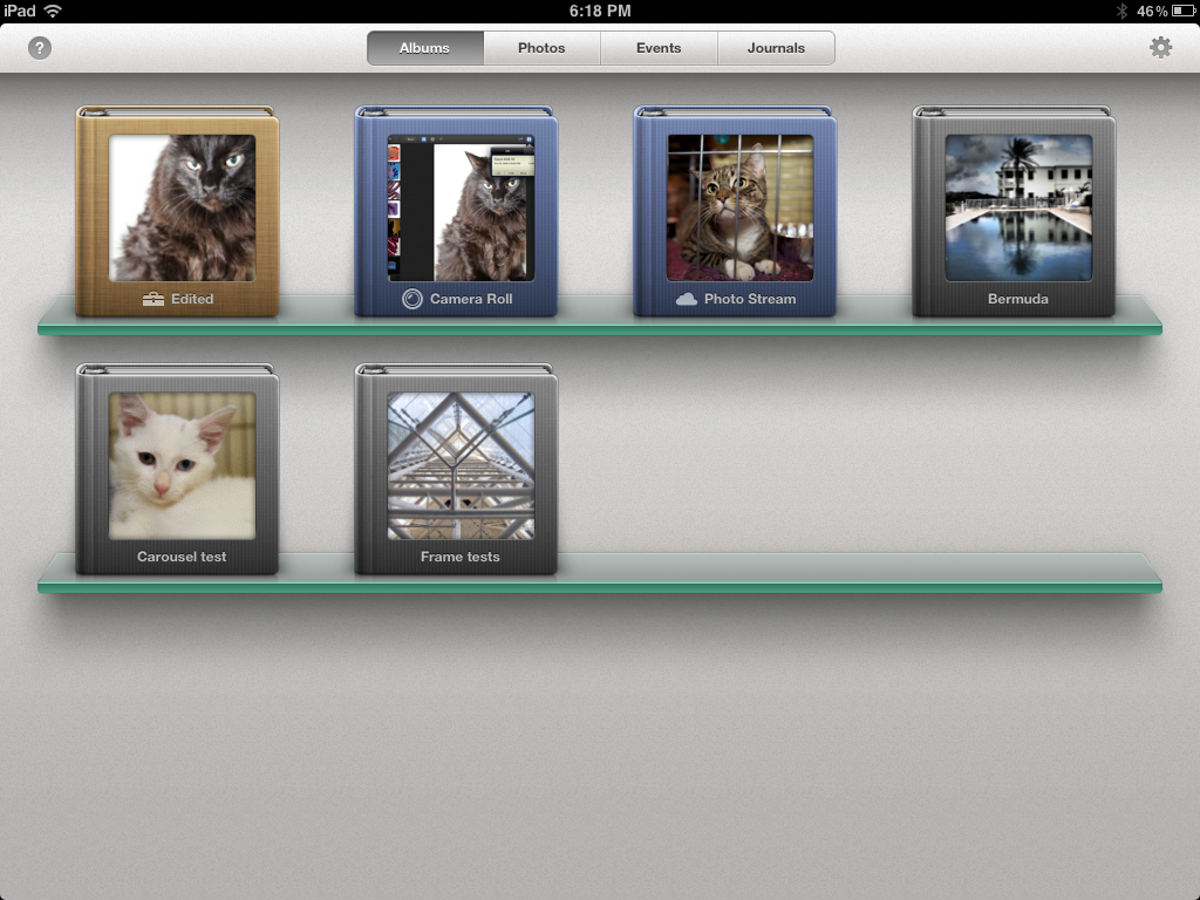Open the Bermuda pool photo cover

[x=1018, y=208]
